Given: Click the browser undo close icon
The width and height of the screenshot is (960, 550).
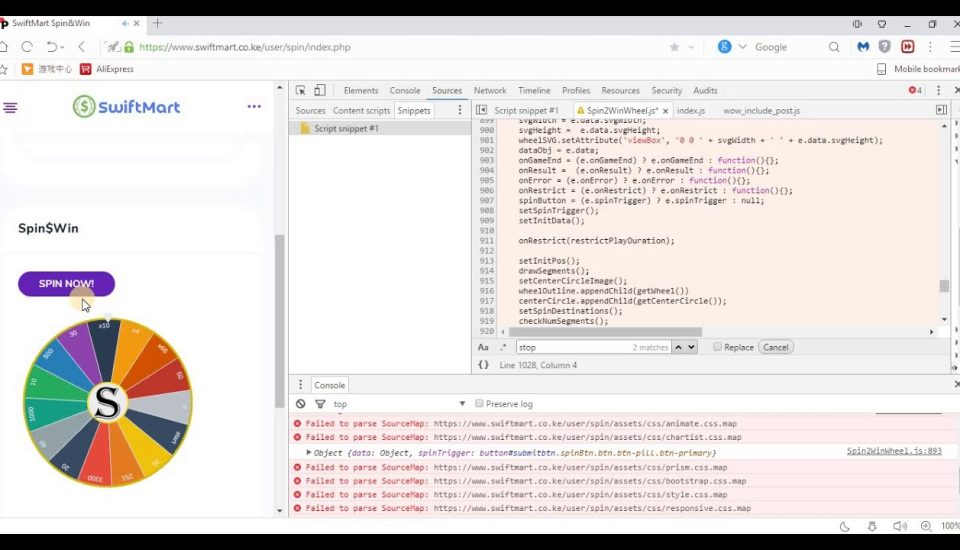Looking at the screenshot, I should (52, 47).
